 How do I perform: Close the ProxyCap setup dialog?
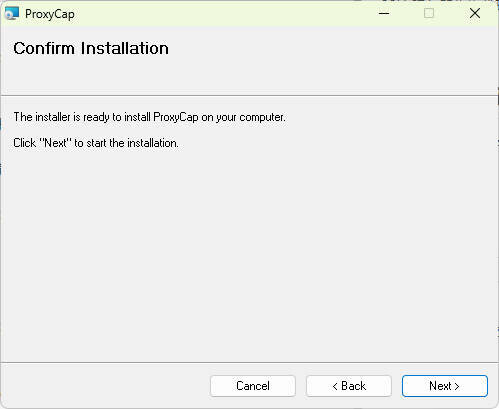pyautogui.click(x=475, y=13)
